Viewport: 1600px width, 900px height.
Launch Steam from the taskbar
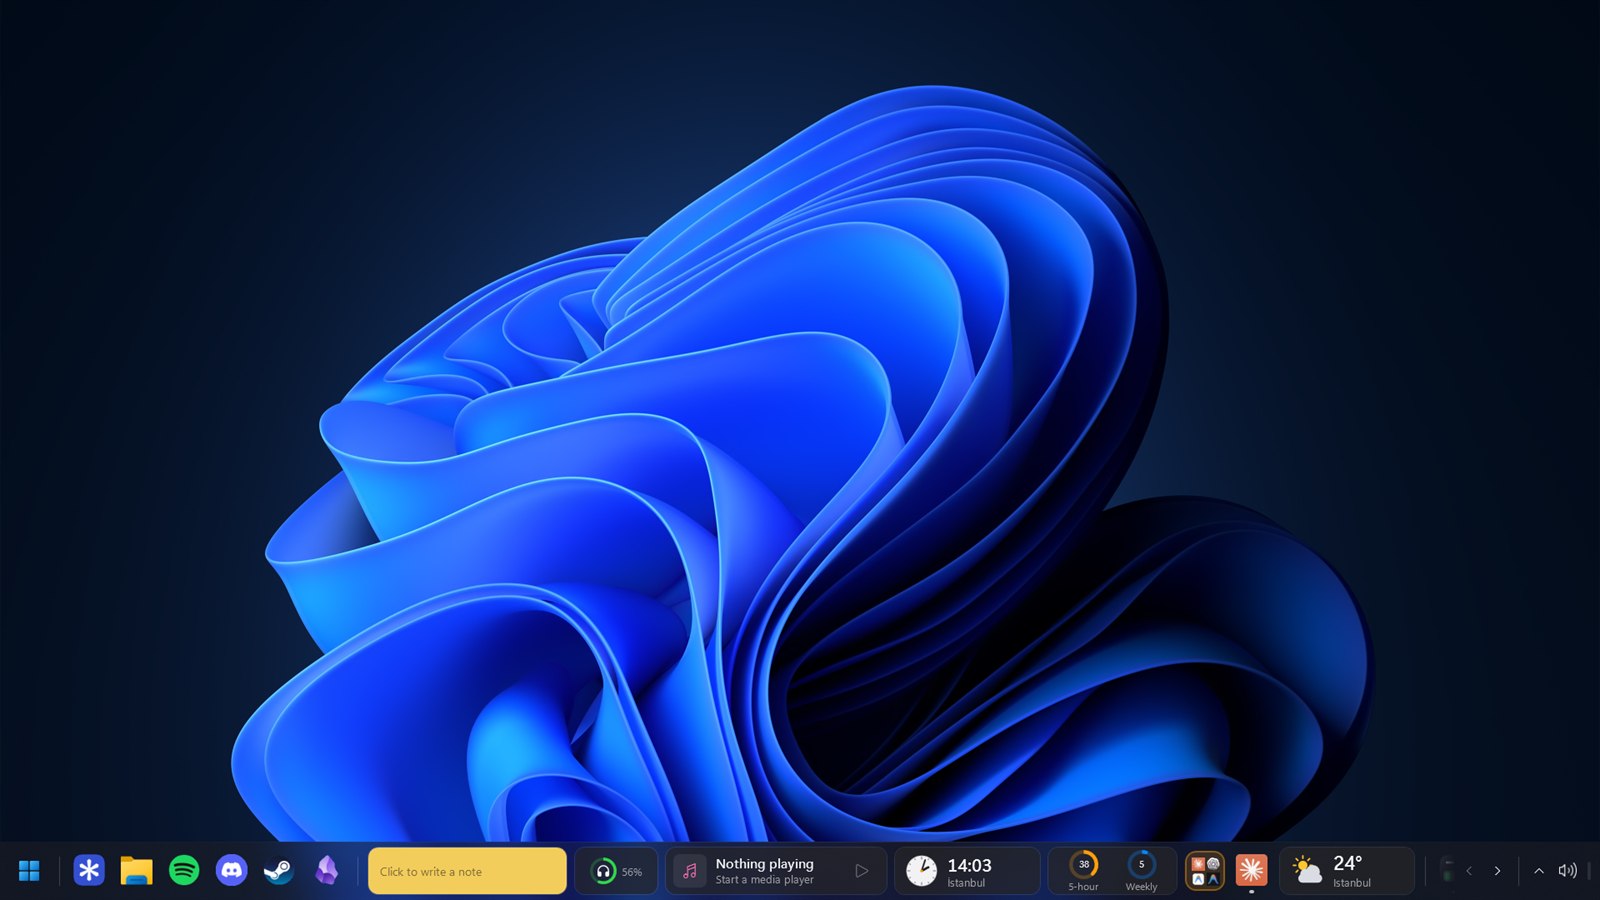[279, 871]
